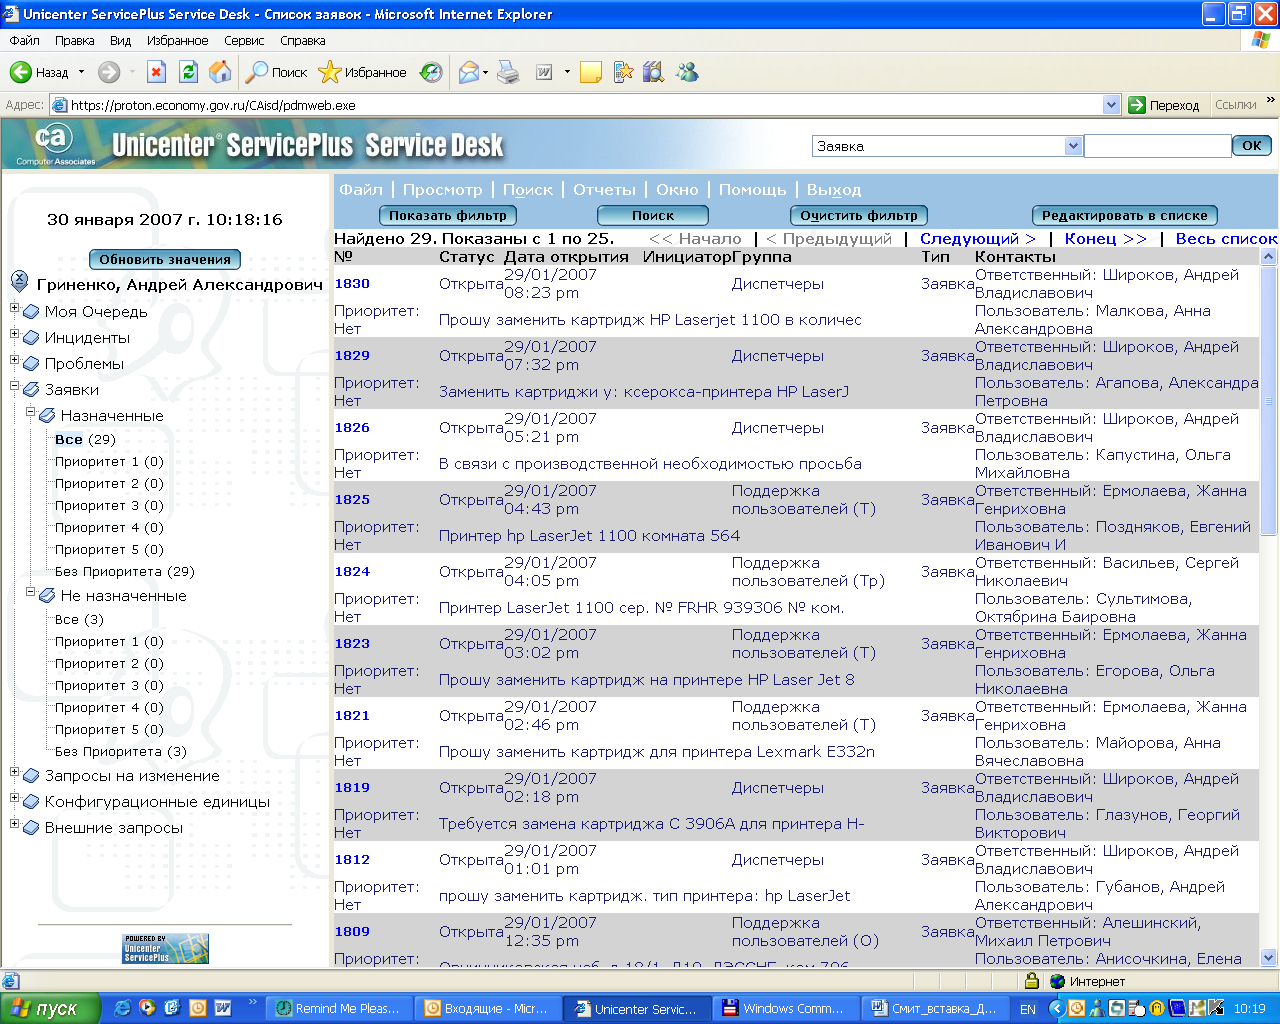Show Весь список link
The width and height of the screenshot is (1280, 1024).
click(1226, 238)
